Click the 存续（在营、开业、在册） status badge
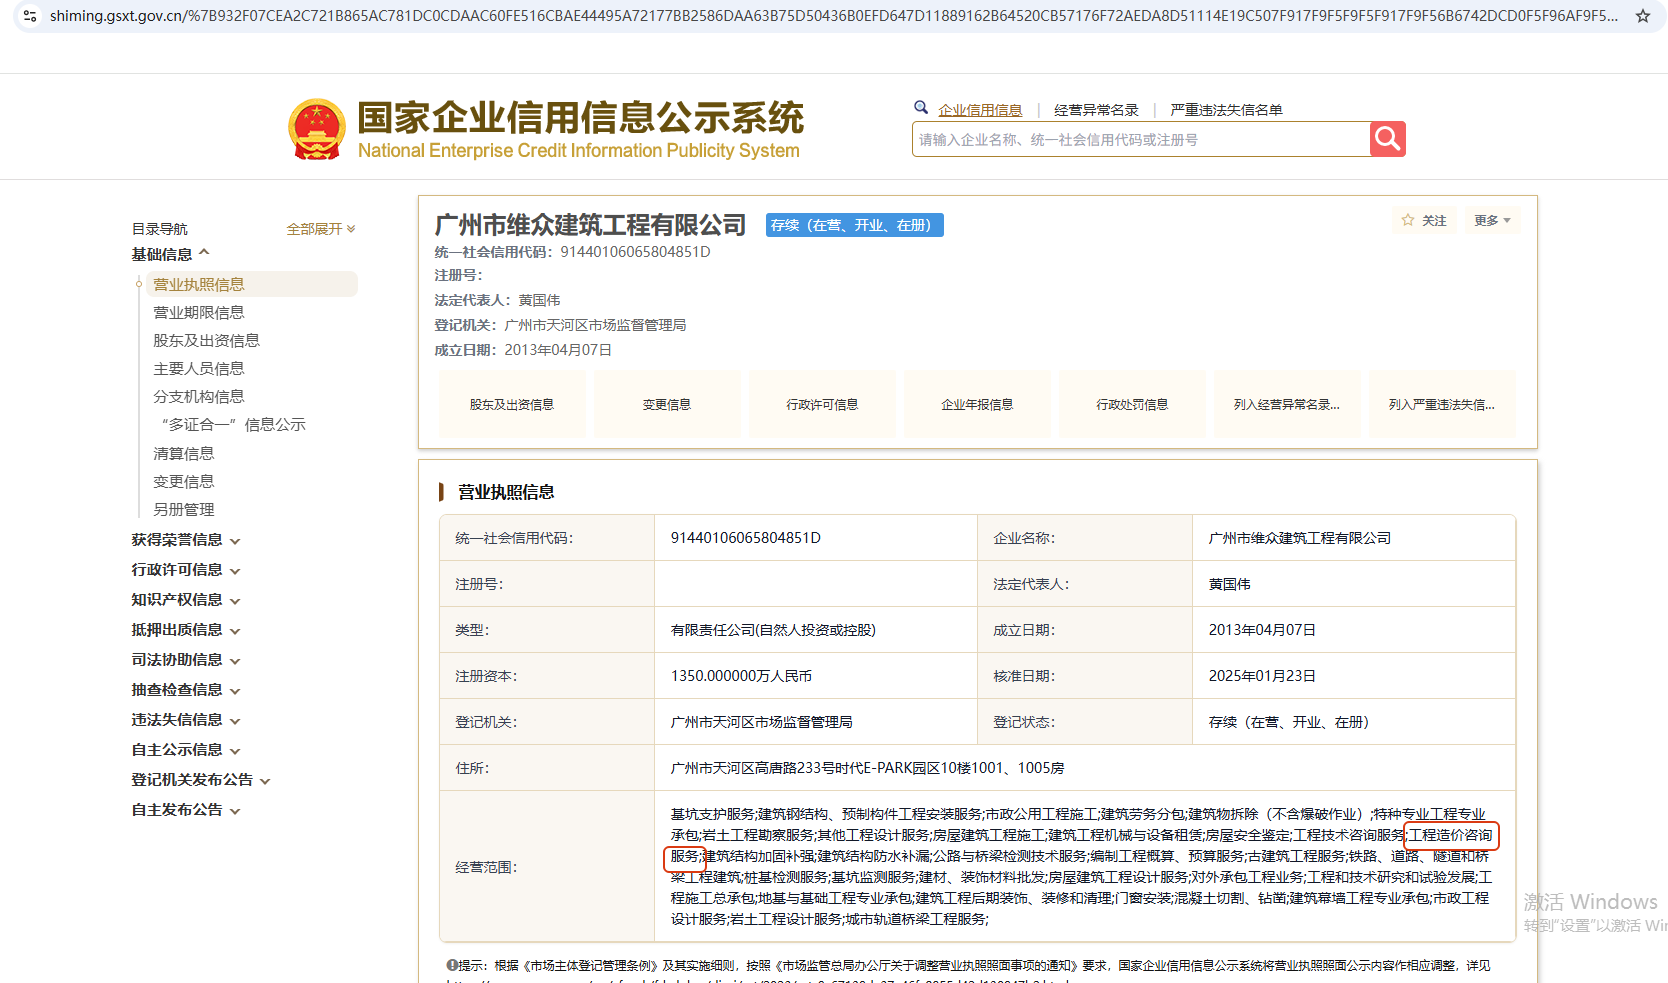The width and height of the screenshot is (1668, 983). click(x=855, y=225)
